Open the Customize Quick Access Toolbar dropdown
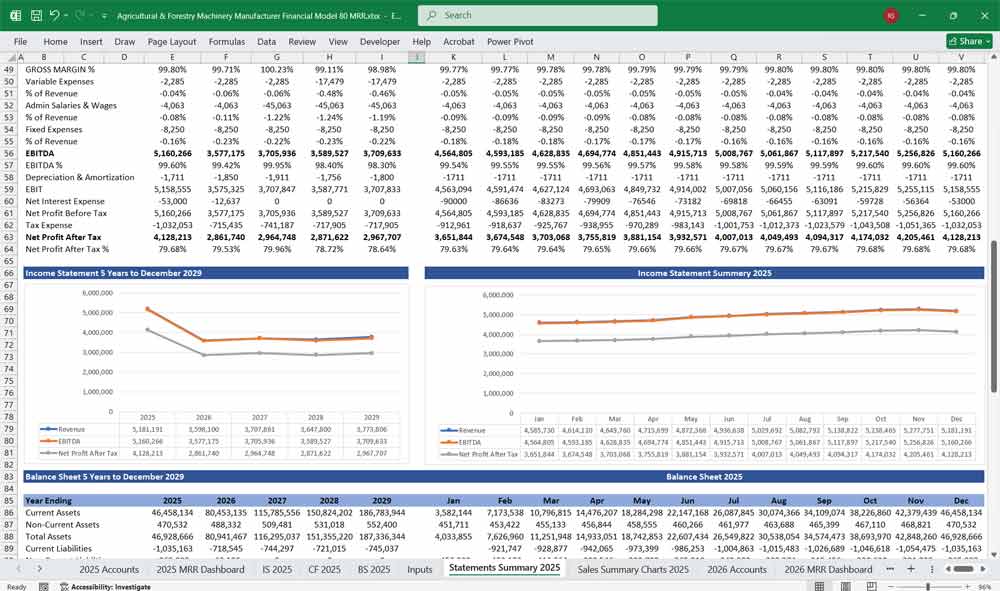1000x591 pixels. [102, 15]
